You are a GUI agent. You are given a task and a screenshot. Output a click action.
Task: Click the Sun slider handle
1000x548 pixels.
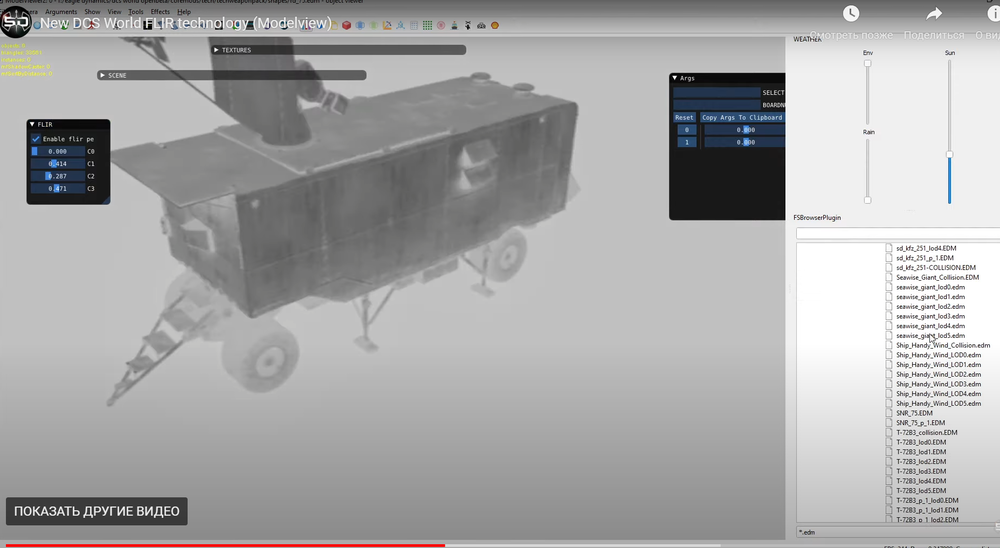coord(950,154)
